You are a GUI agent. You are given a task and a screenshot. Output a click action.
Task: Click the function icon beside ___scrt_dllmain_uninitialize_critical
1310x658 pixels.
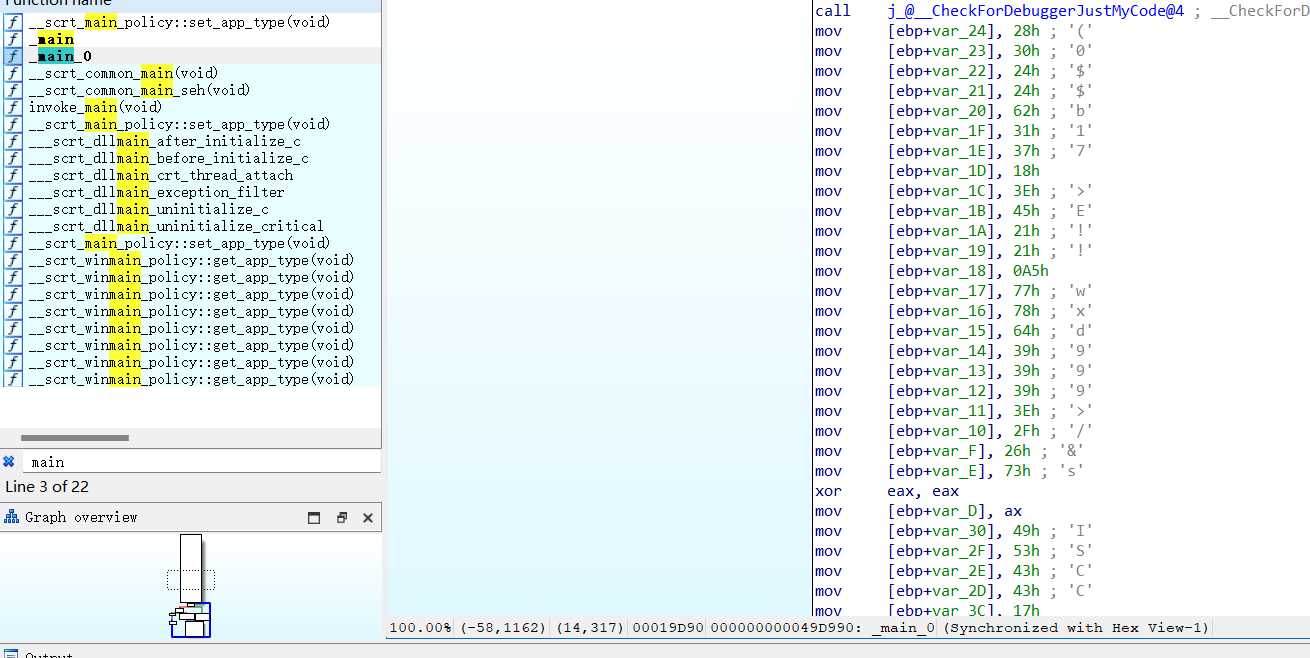(13, 226)
